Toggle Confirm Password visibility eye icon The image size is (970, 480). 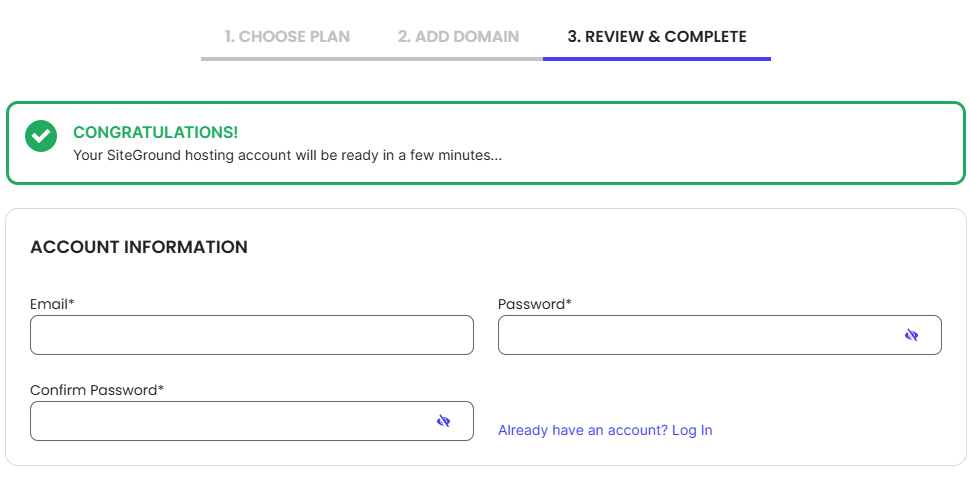coord(443,421)
